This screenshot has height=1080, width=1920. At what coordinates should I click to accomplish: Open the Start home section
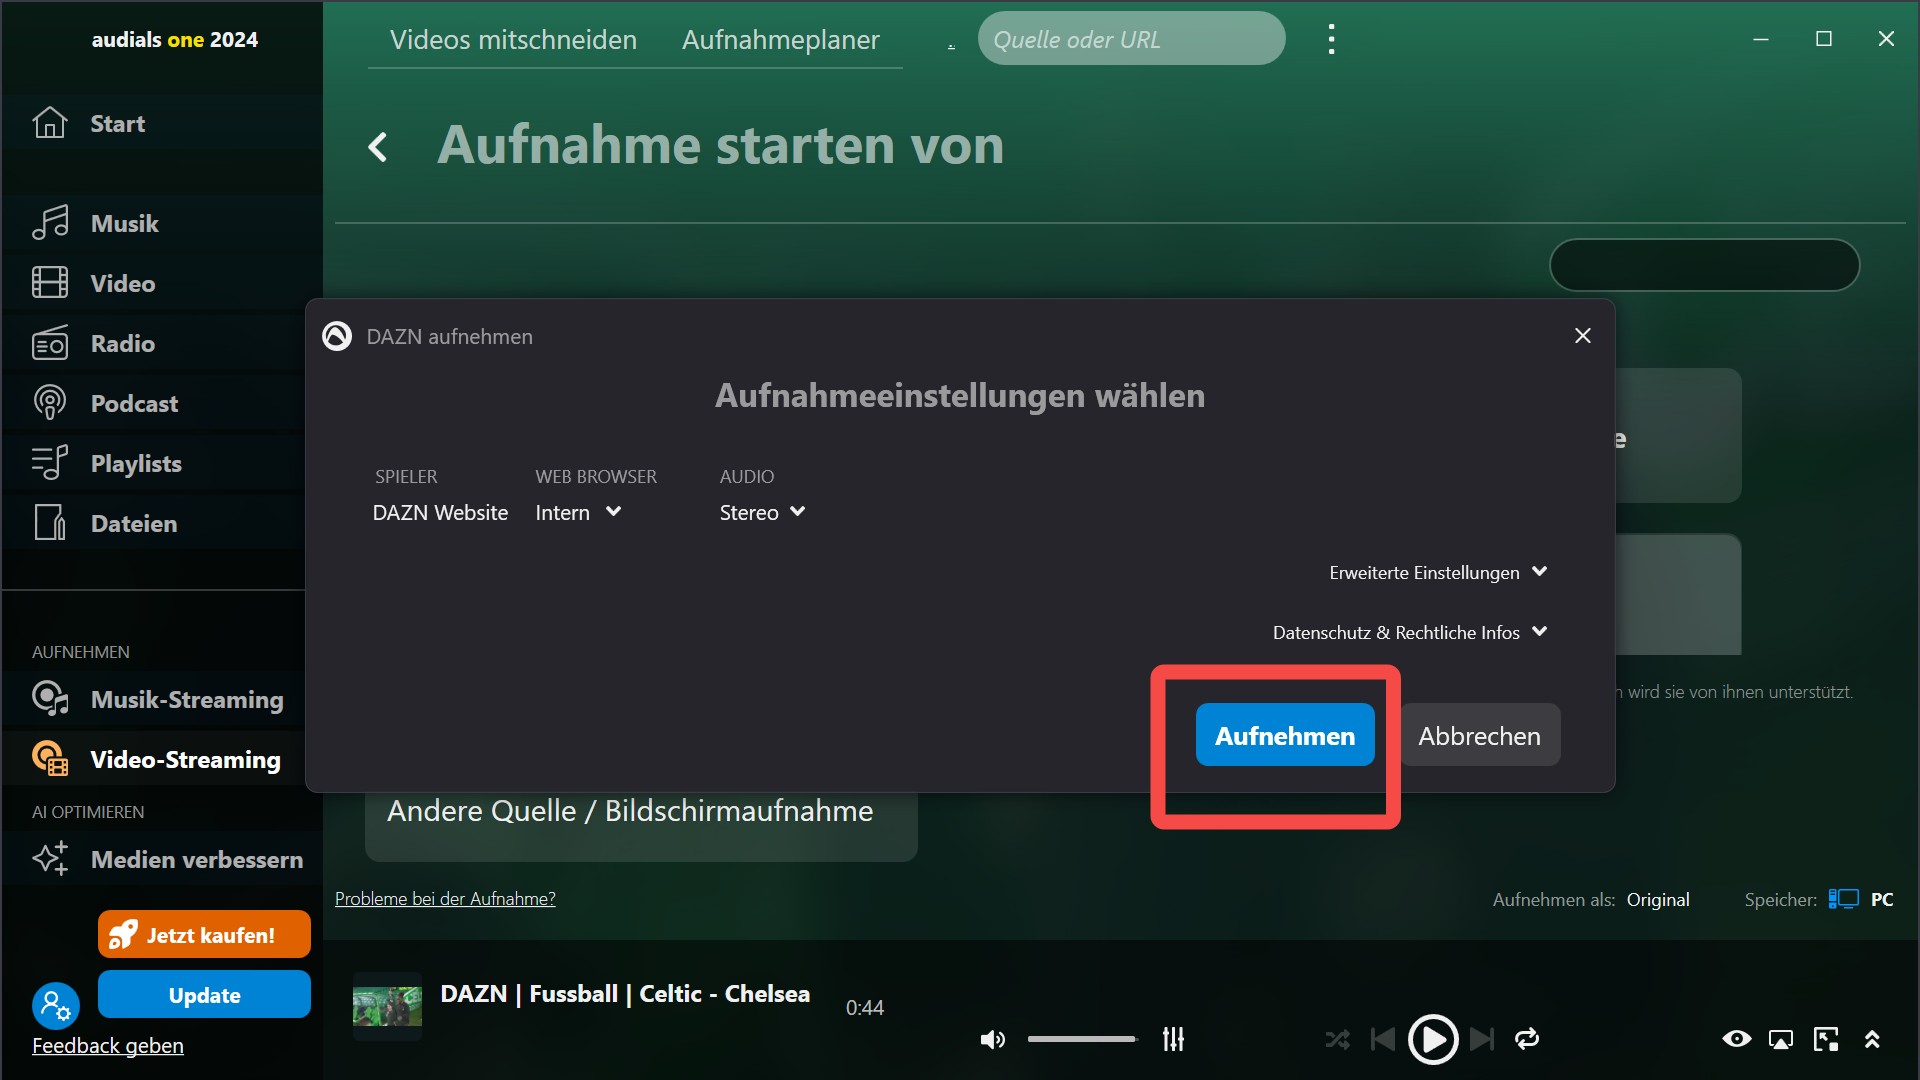(118, 124)
